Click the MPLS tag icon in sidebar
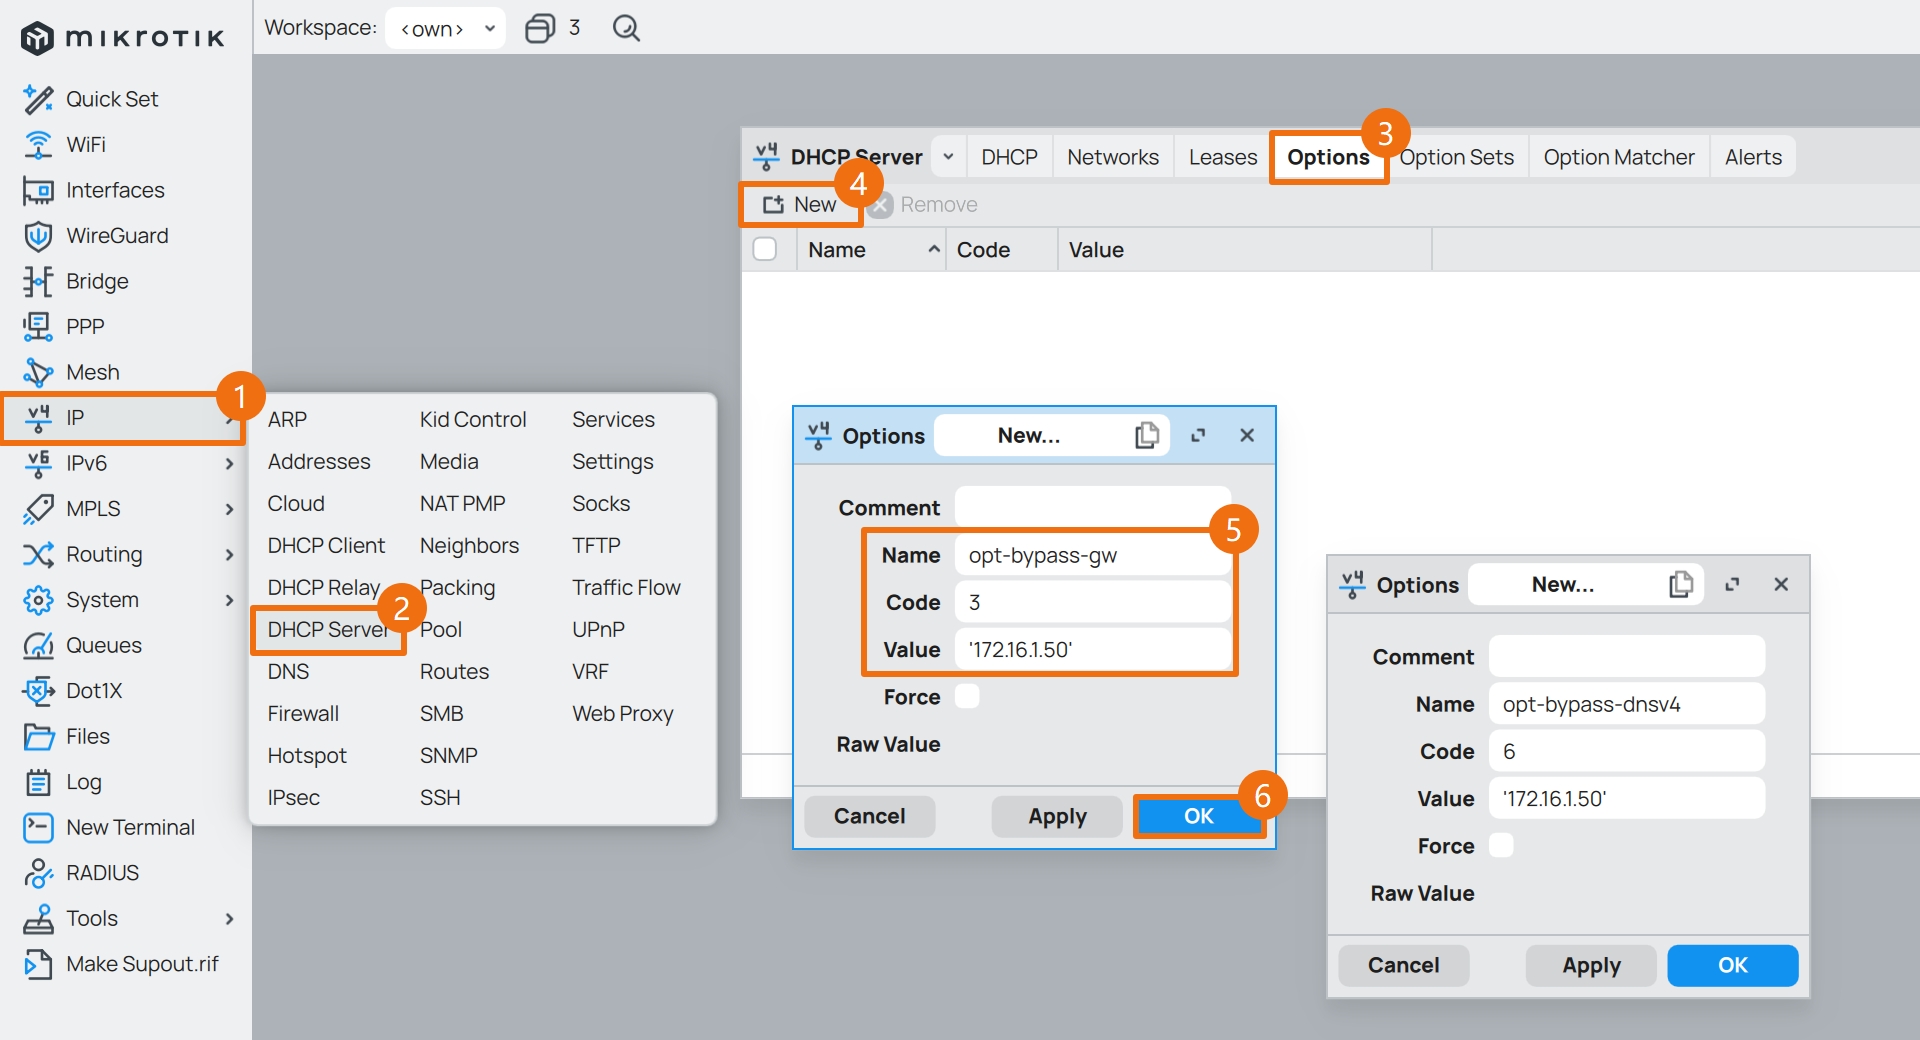The width and height of the screenshot is (1920, 1040). [x=38, y=509]
